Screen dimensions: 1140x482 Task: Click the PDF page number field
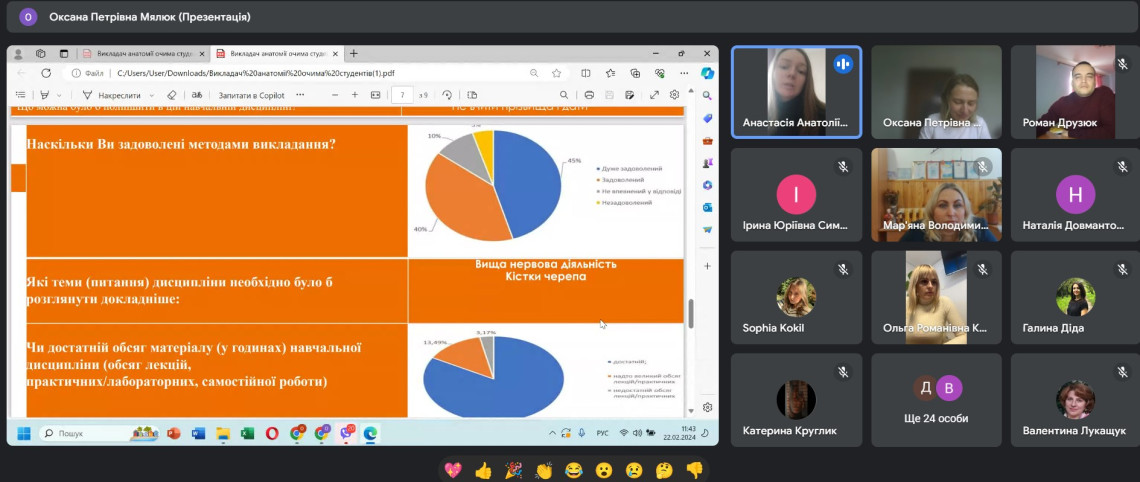tap(402, 95)
